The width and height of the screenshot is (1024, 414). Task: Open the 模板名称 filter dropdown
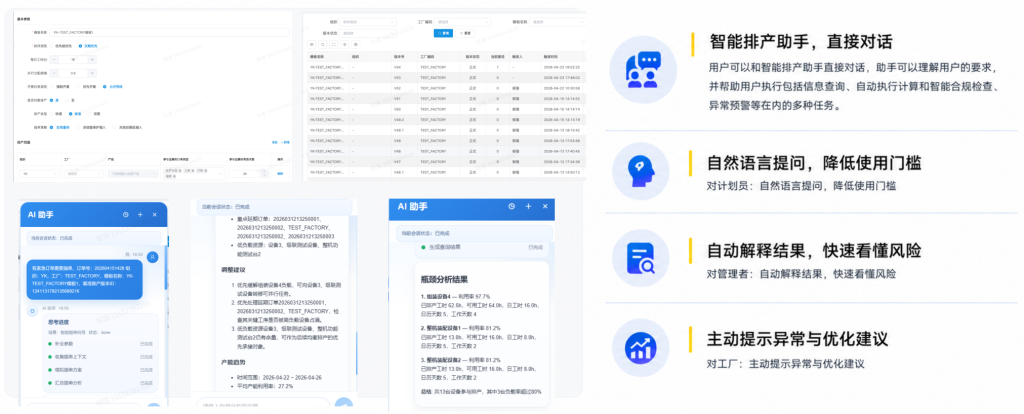(x=558, y=22)
